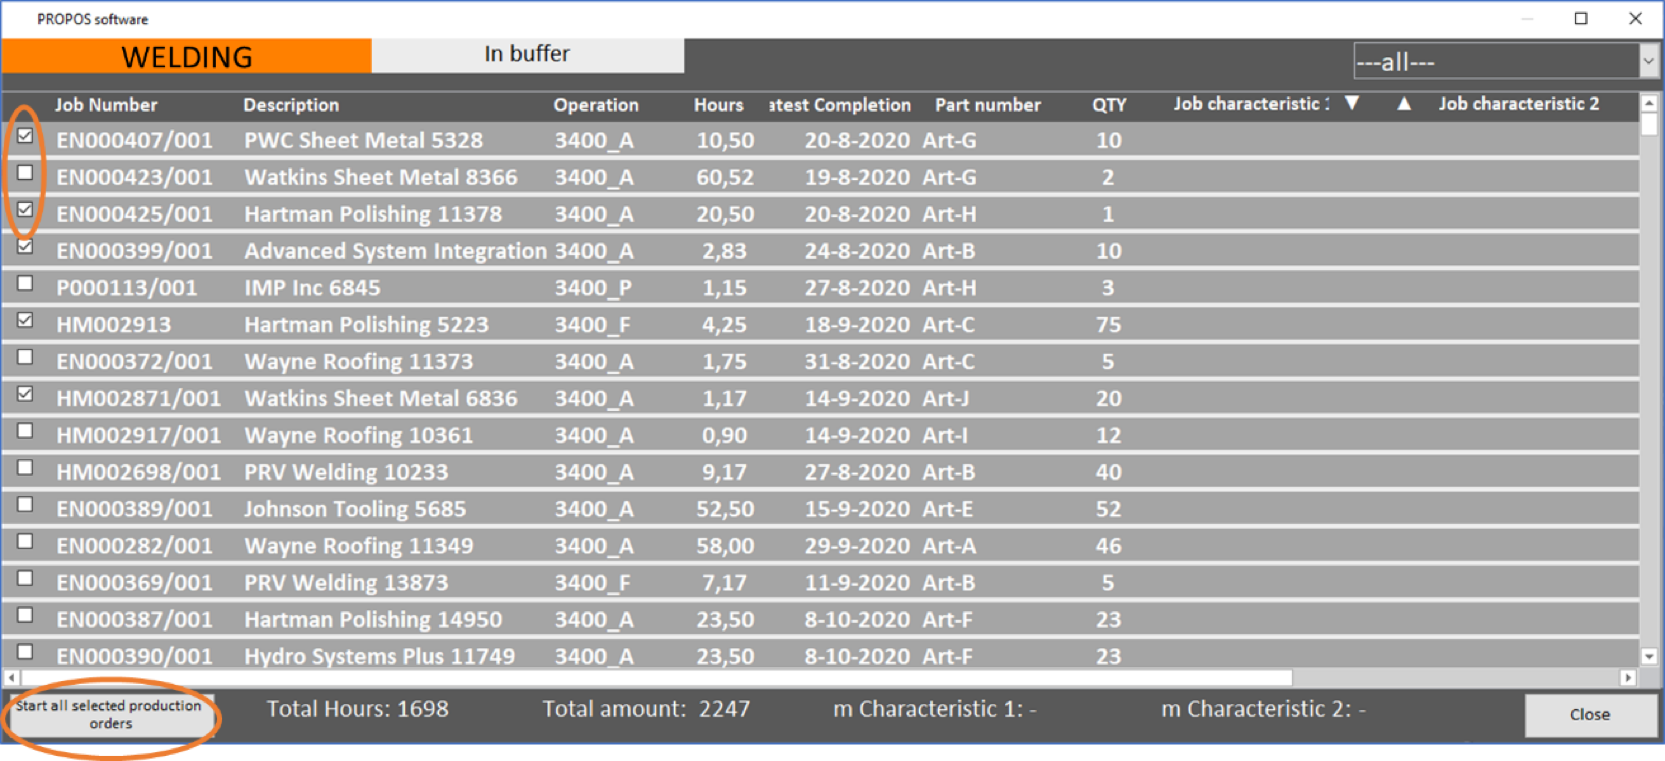1665x761 pixels.
Task: Sort by the Job Number column header
Action: 105,105
